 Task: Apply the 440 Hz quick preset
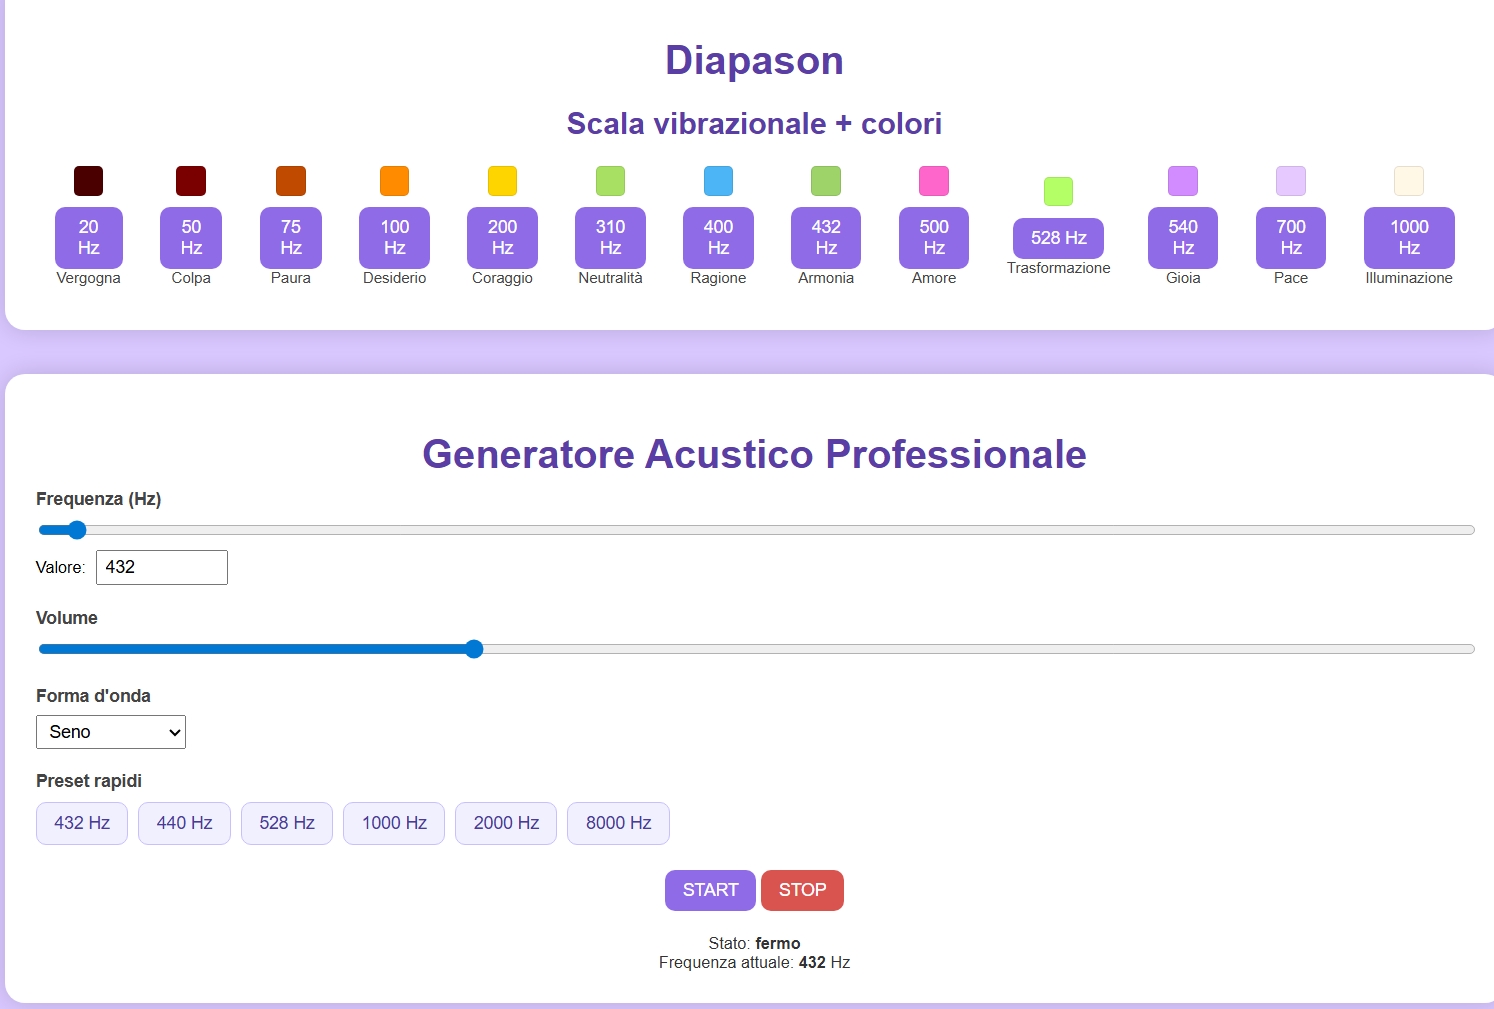tap(184, 823)
